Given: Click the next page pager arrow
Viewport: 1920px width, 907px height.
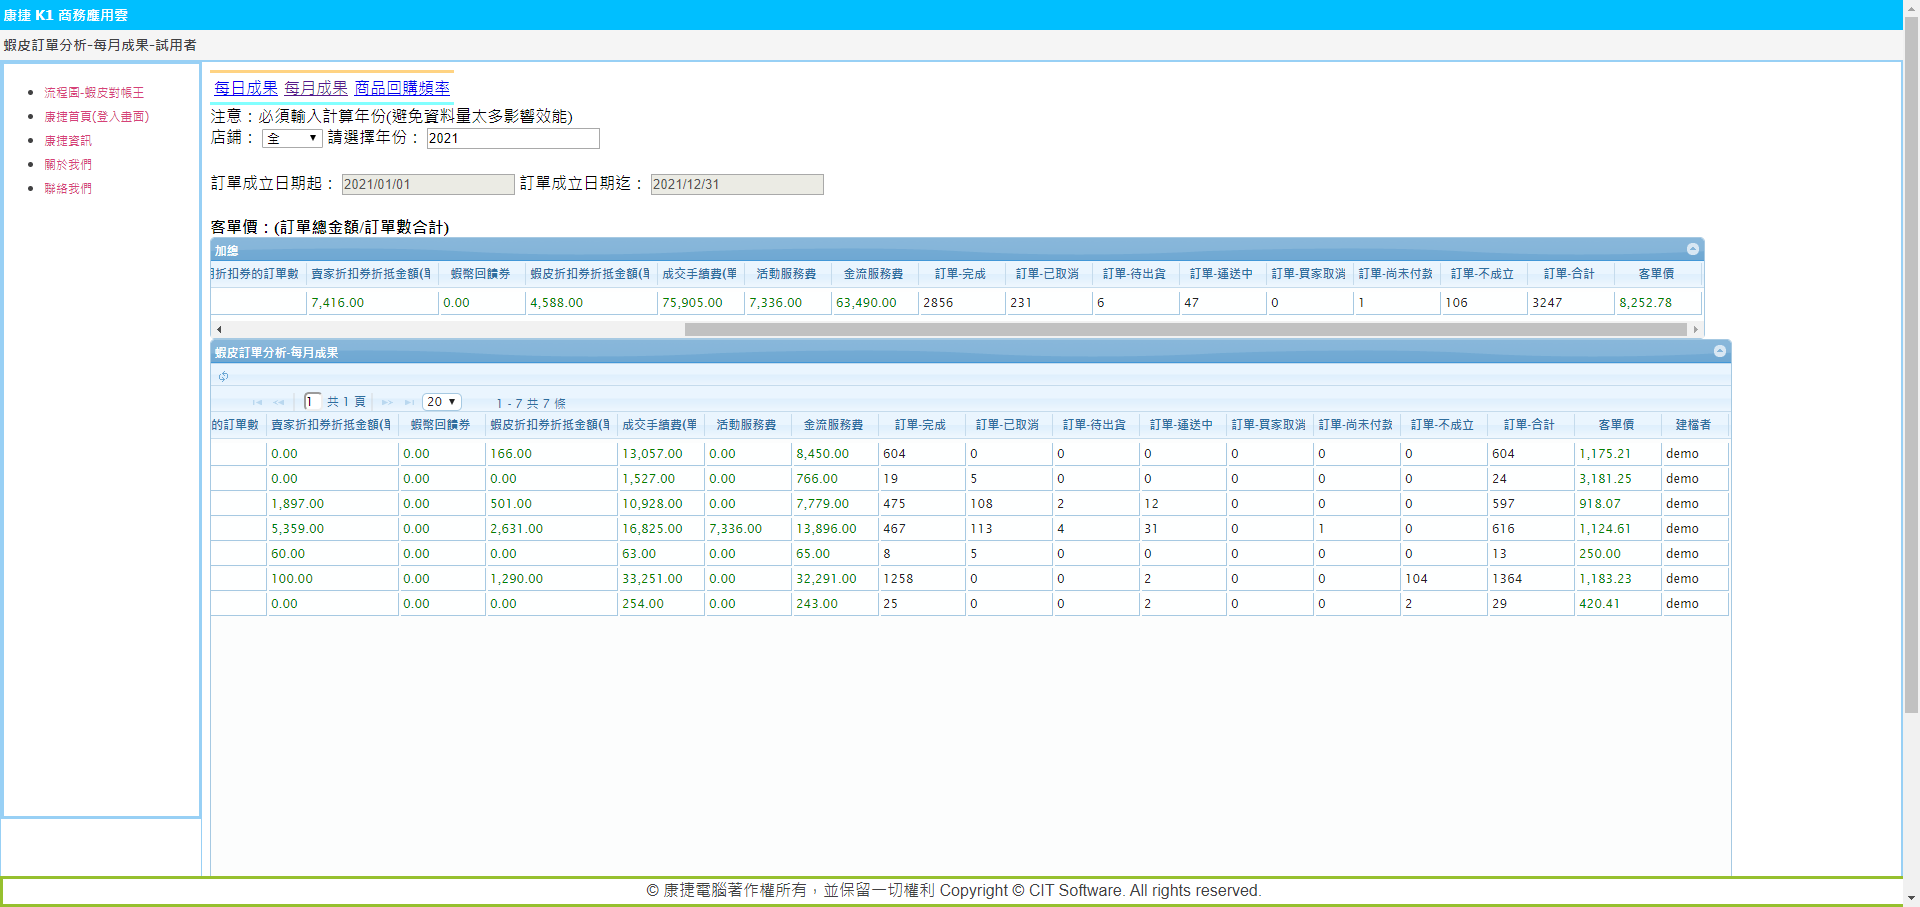Looking at the screenshot, I should pos(387,402).
